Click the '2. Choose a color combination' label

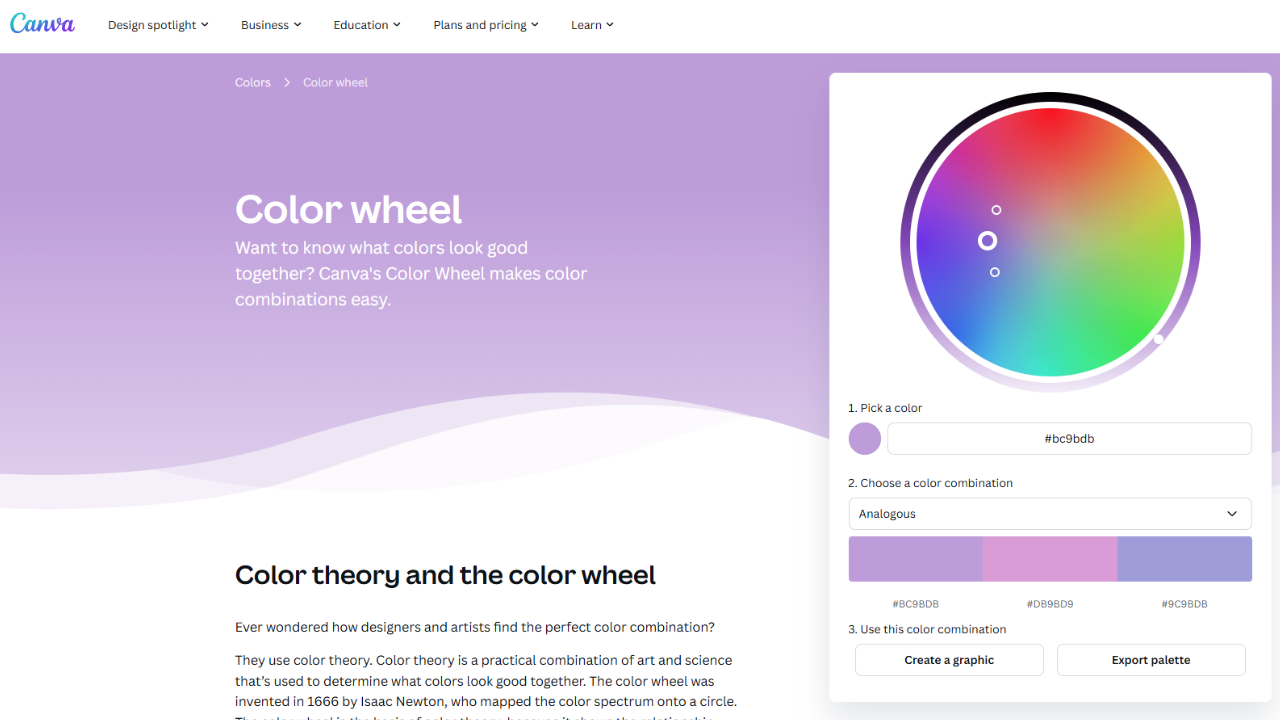click(930, 483)
